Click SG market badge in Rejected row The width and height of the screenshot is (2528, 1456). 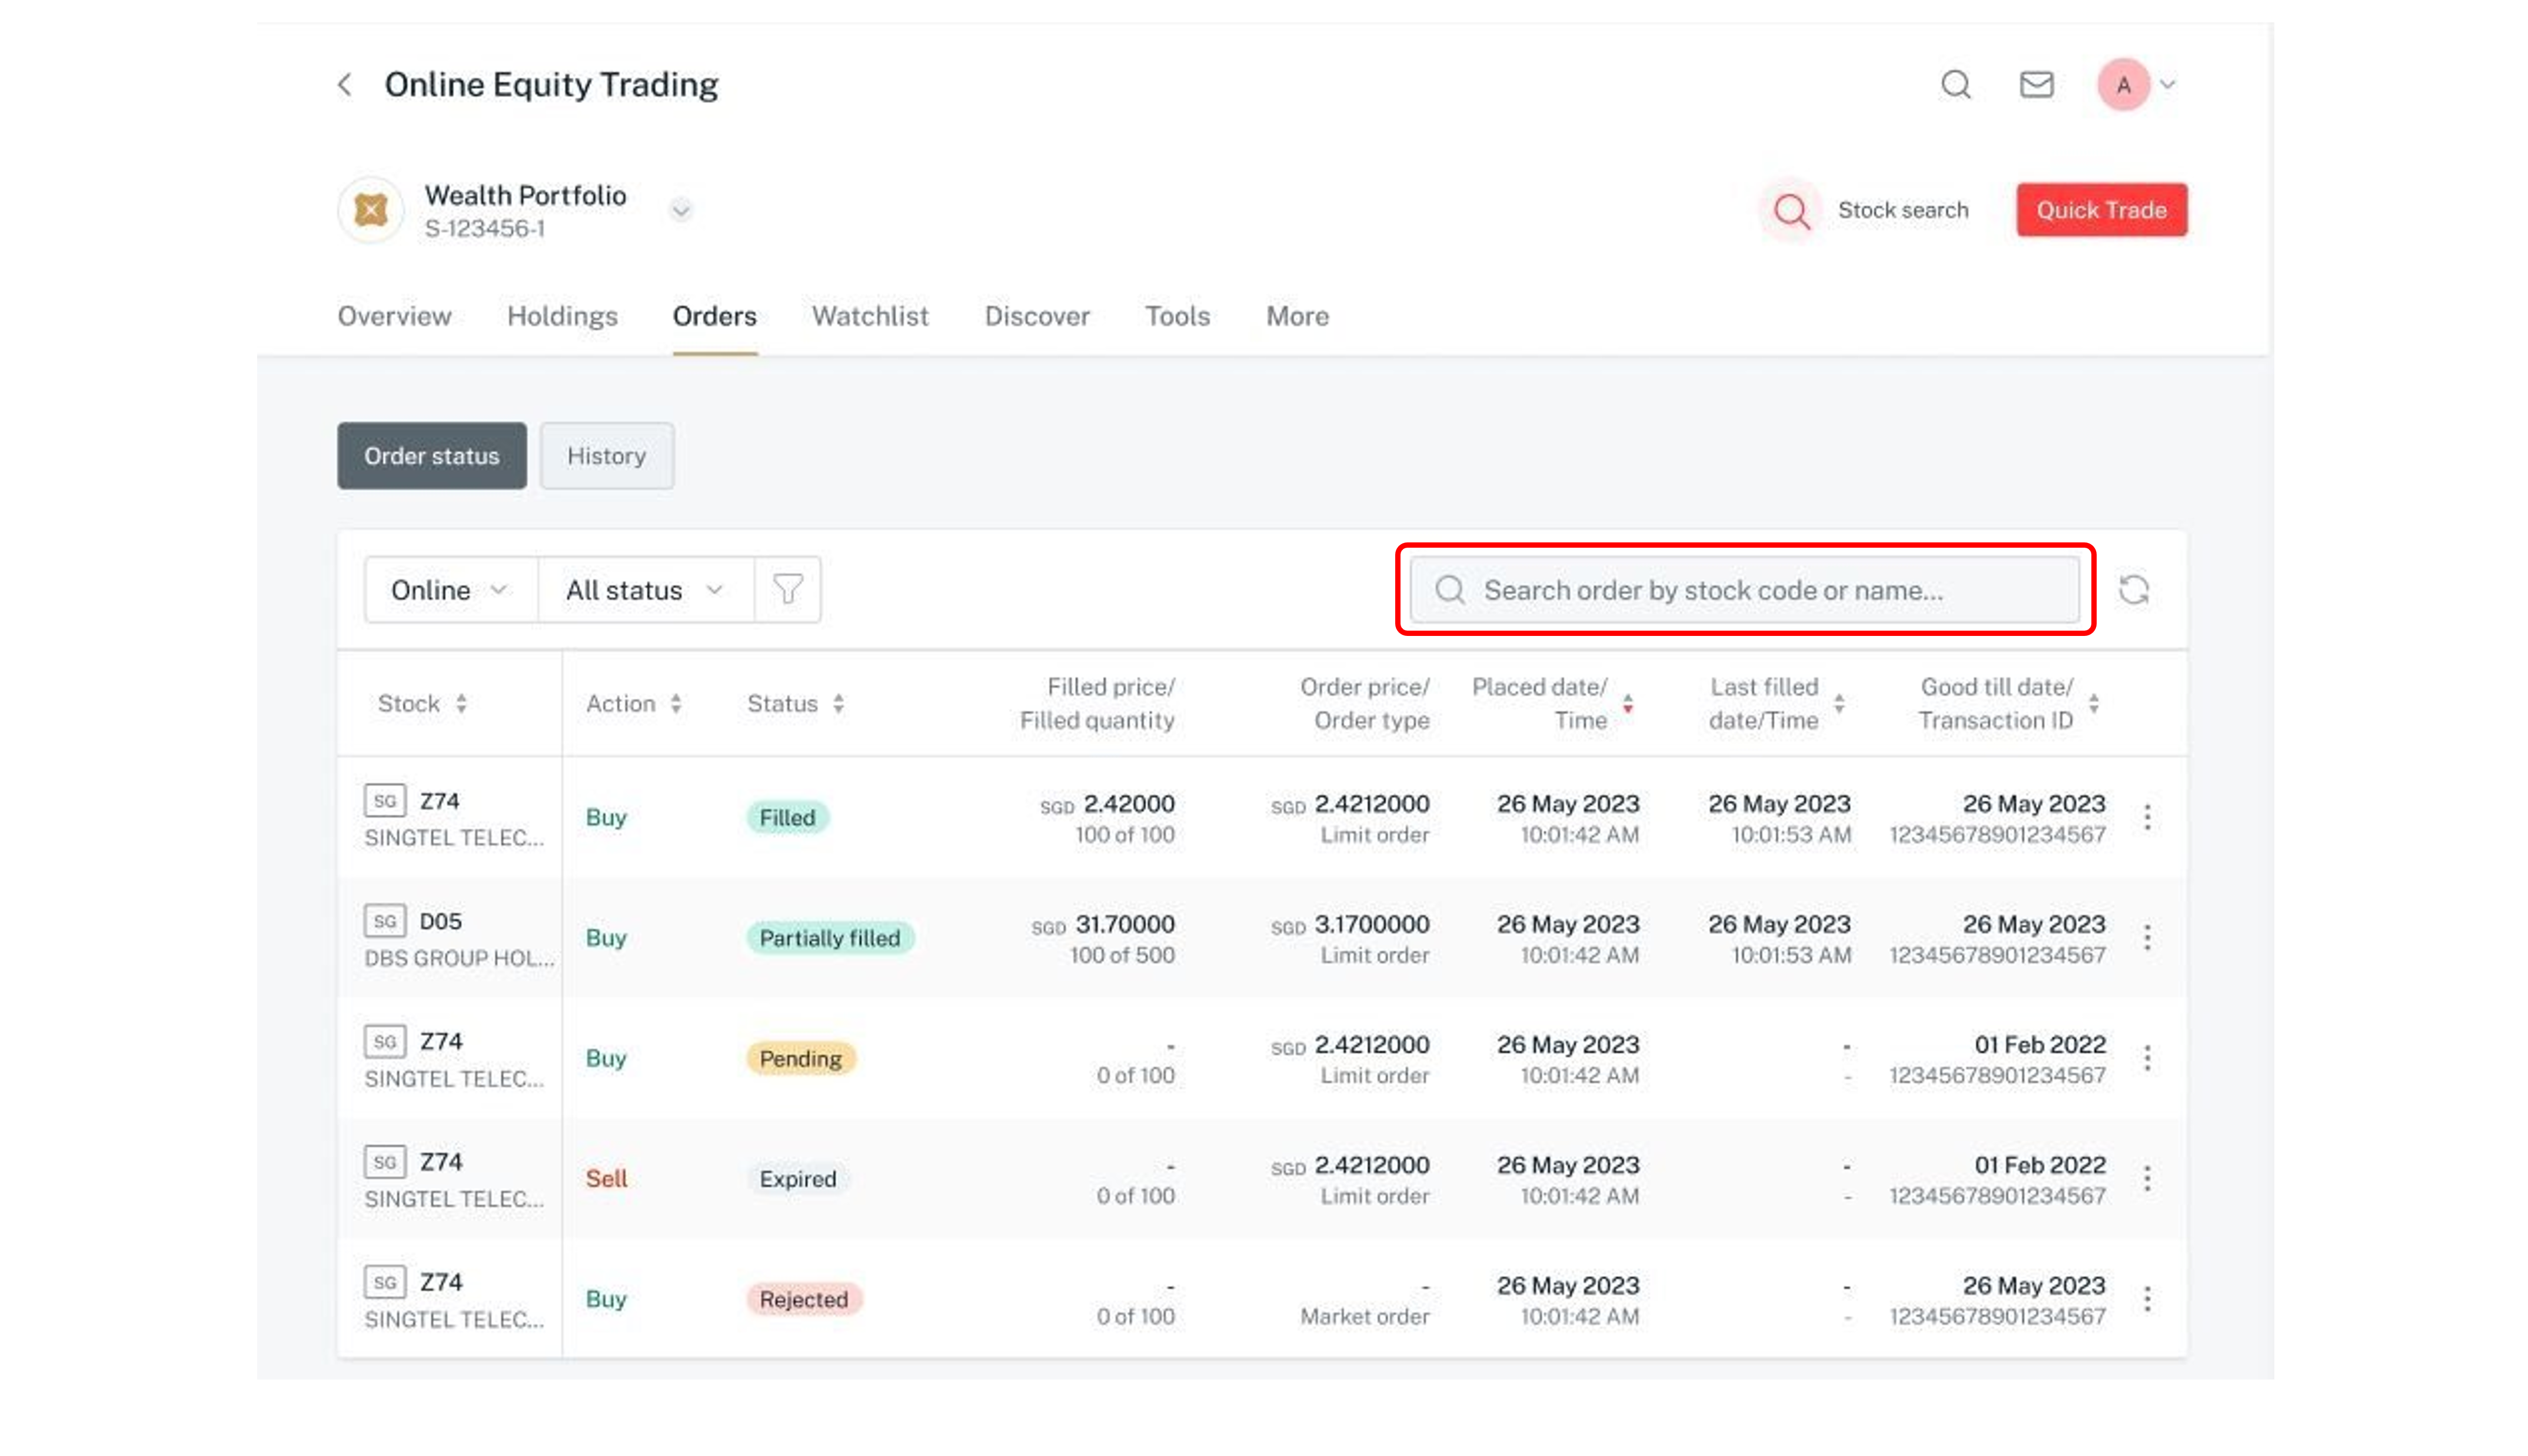(385, 1282)
